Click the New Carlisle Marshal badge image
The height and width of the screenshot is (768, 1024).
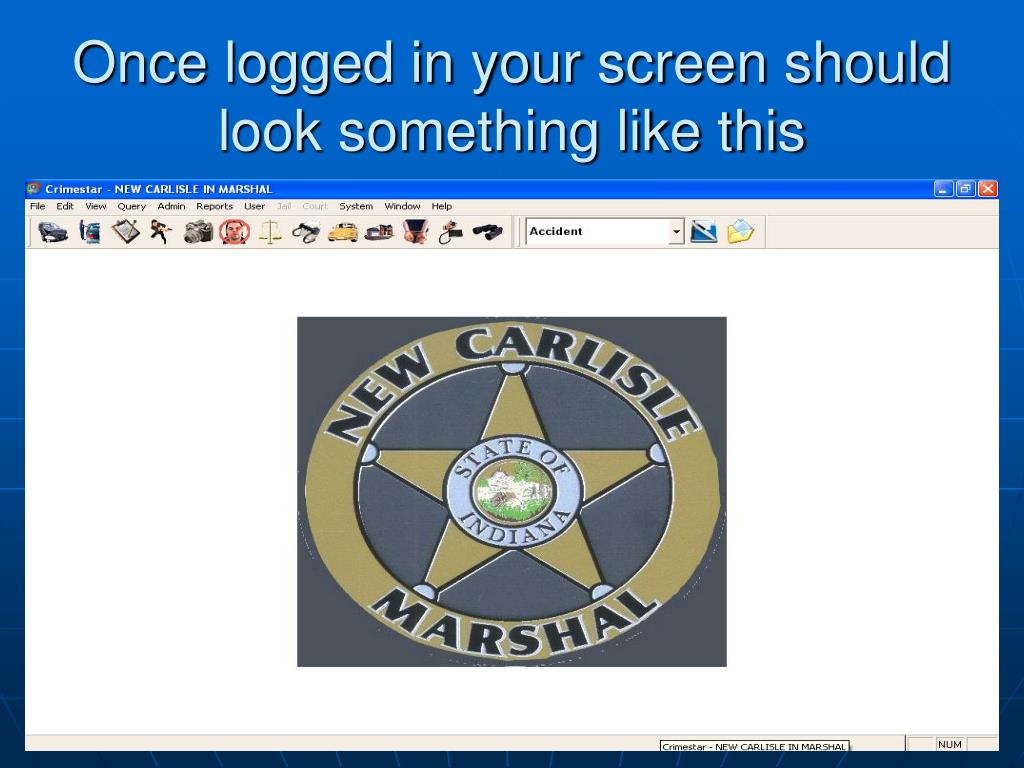(x=512, y=492)
